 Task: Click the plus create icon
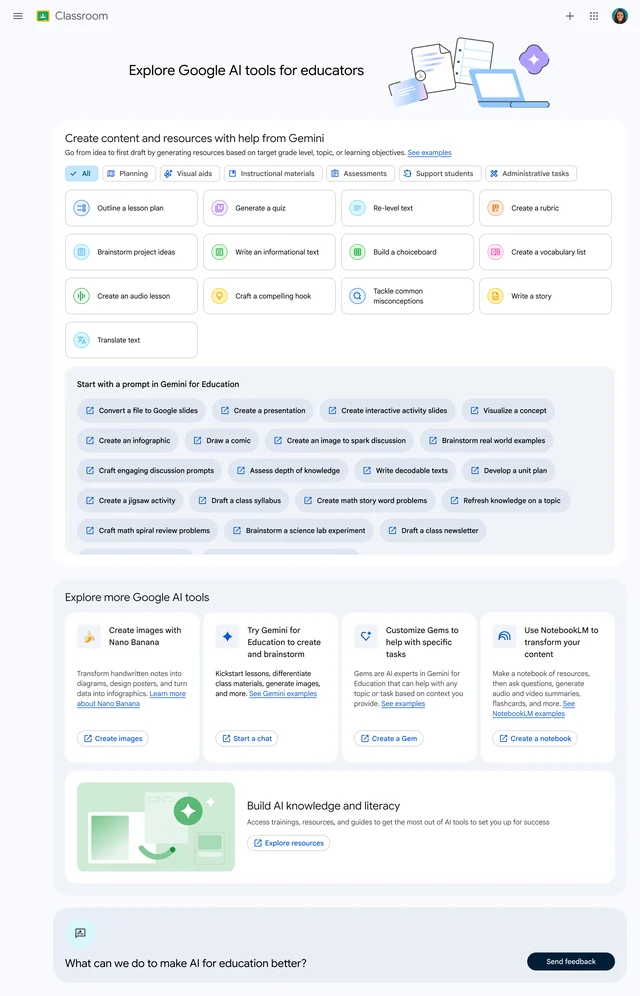coord(570,16)
